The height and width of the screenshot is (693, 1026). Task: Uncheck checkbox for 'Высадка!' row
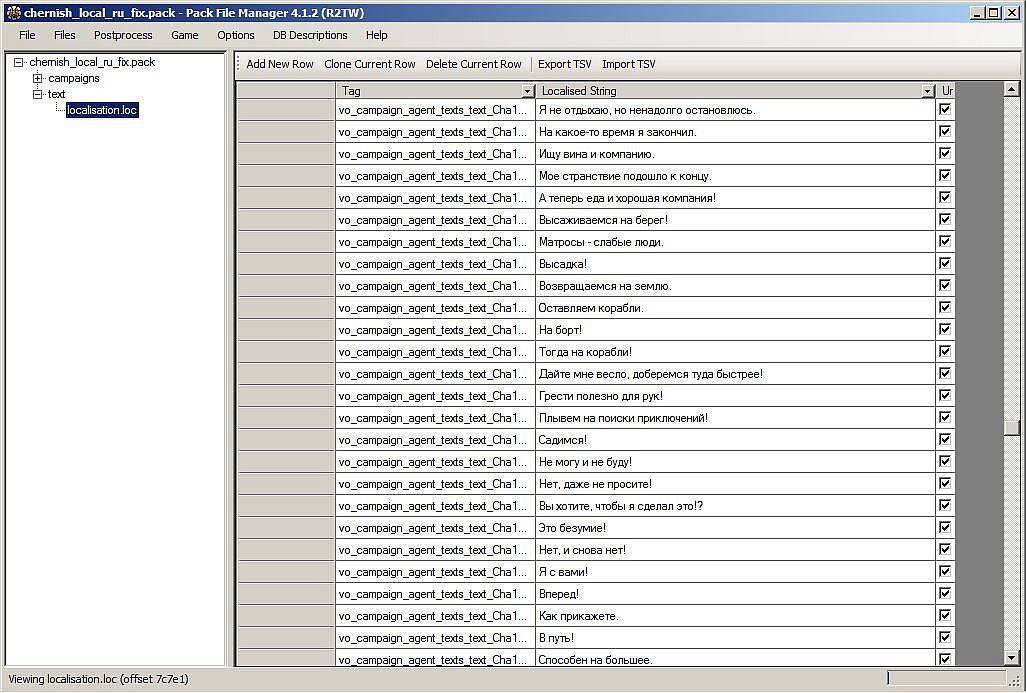coord(944,264)
